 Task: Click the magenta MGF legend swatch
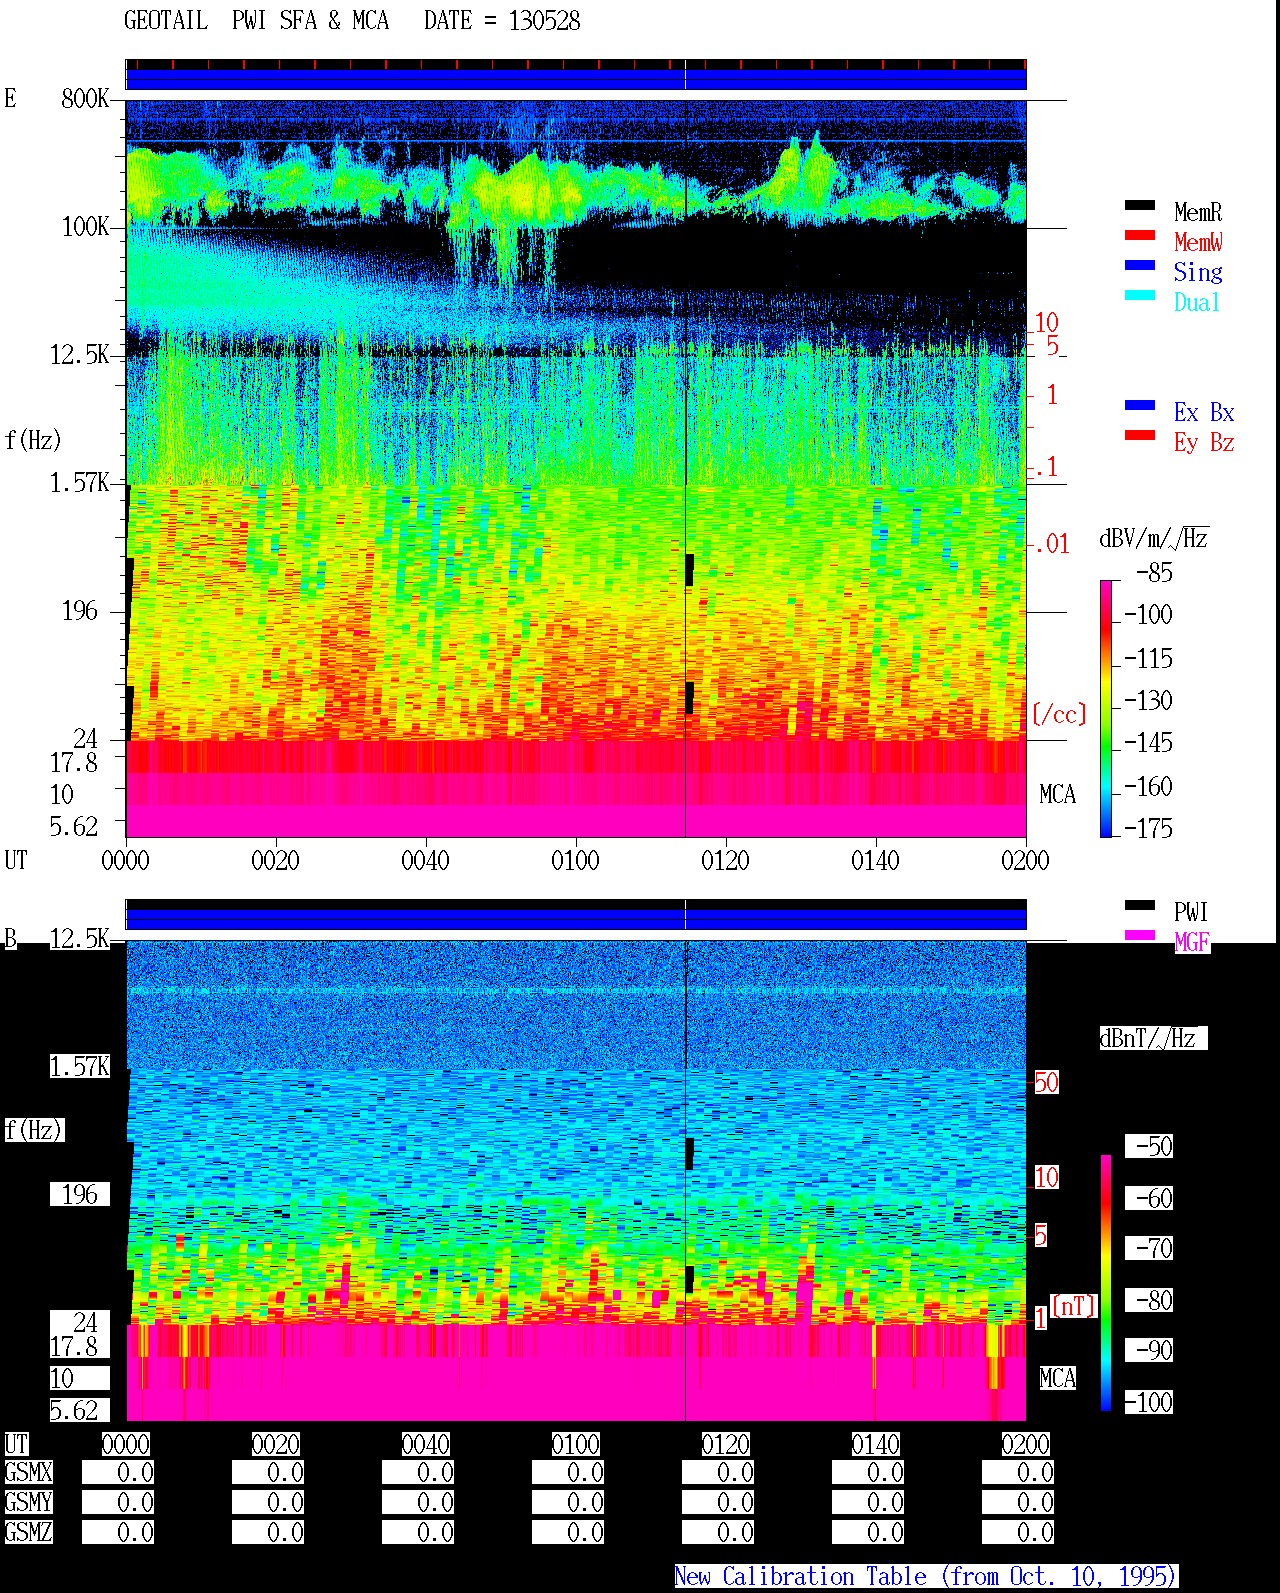1140,935
